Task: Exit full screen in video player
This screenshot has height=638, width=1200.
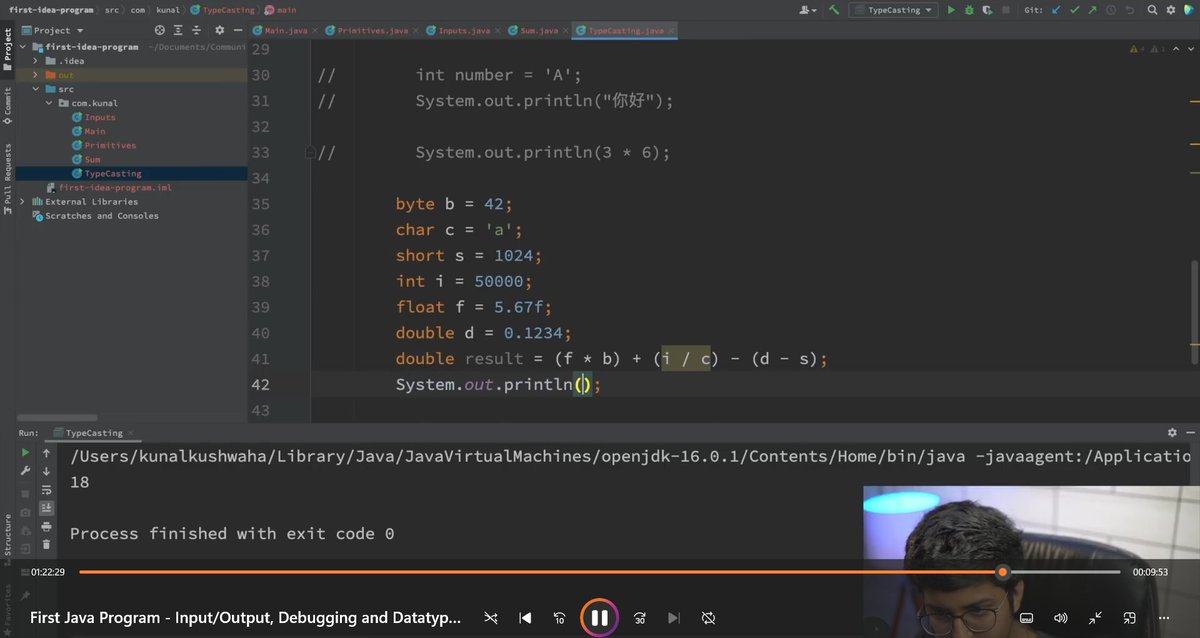Action: 1095,618
